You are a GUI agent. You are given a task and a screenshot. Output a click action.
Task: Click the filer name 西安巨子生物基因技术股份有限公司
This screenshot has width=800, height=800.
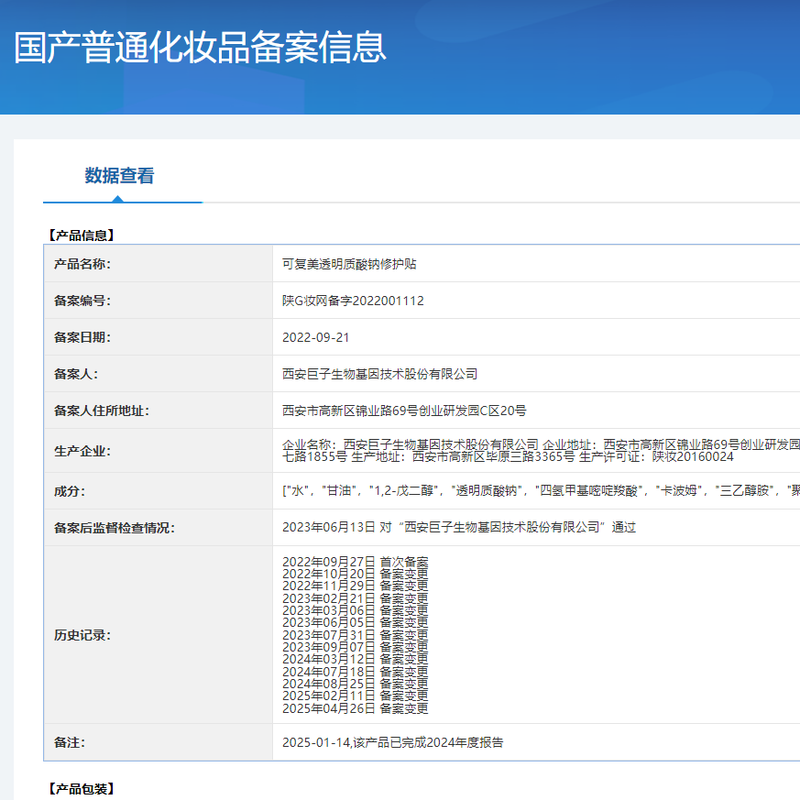[380, 374]
